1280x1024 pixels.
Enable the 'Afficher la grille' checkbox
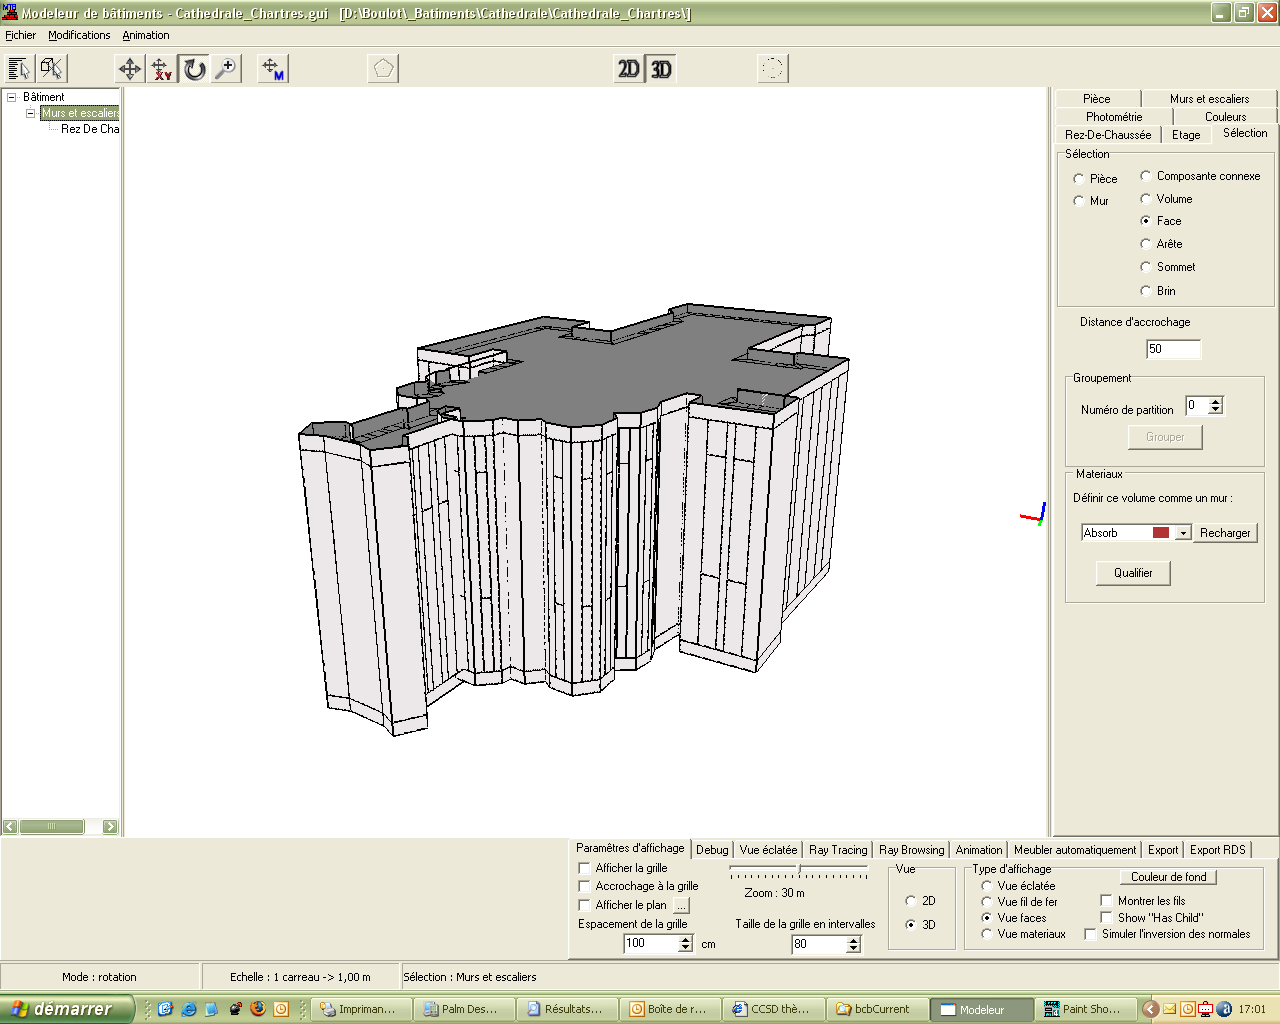[585, 868]
